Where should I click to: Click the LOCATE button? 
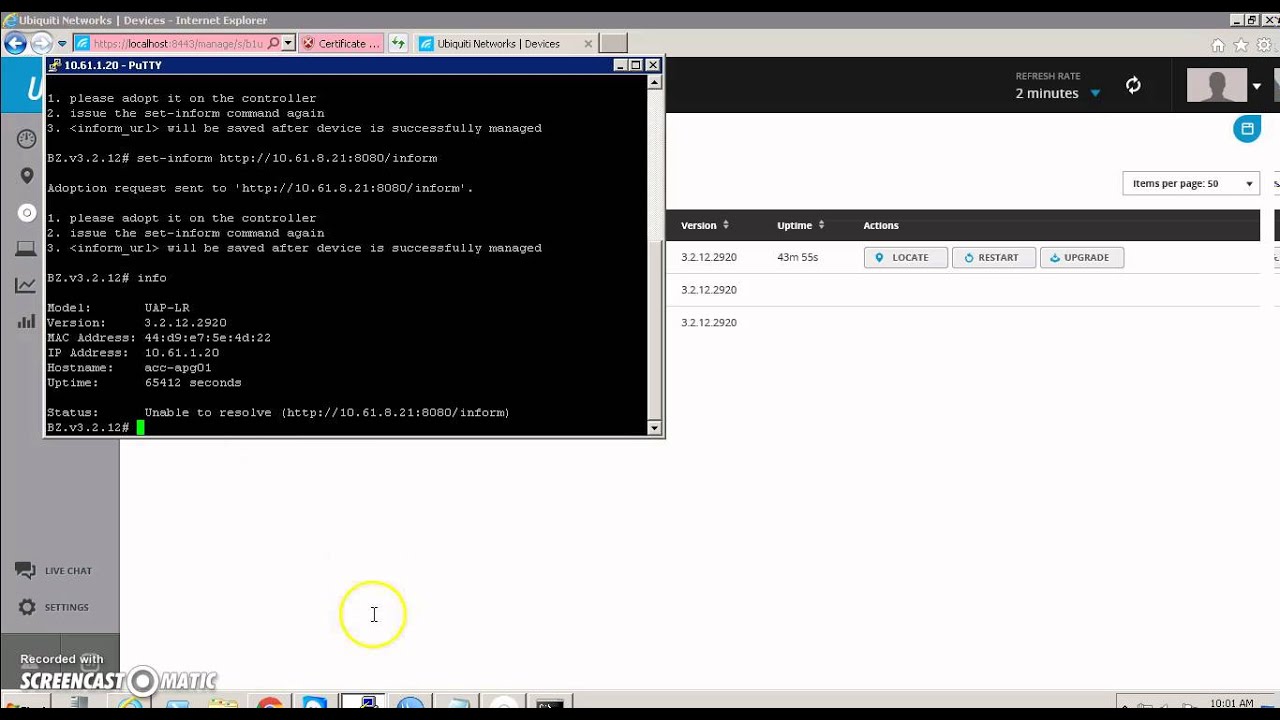pyautogui.click(x=905, y=258)
